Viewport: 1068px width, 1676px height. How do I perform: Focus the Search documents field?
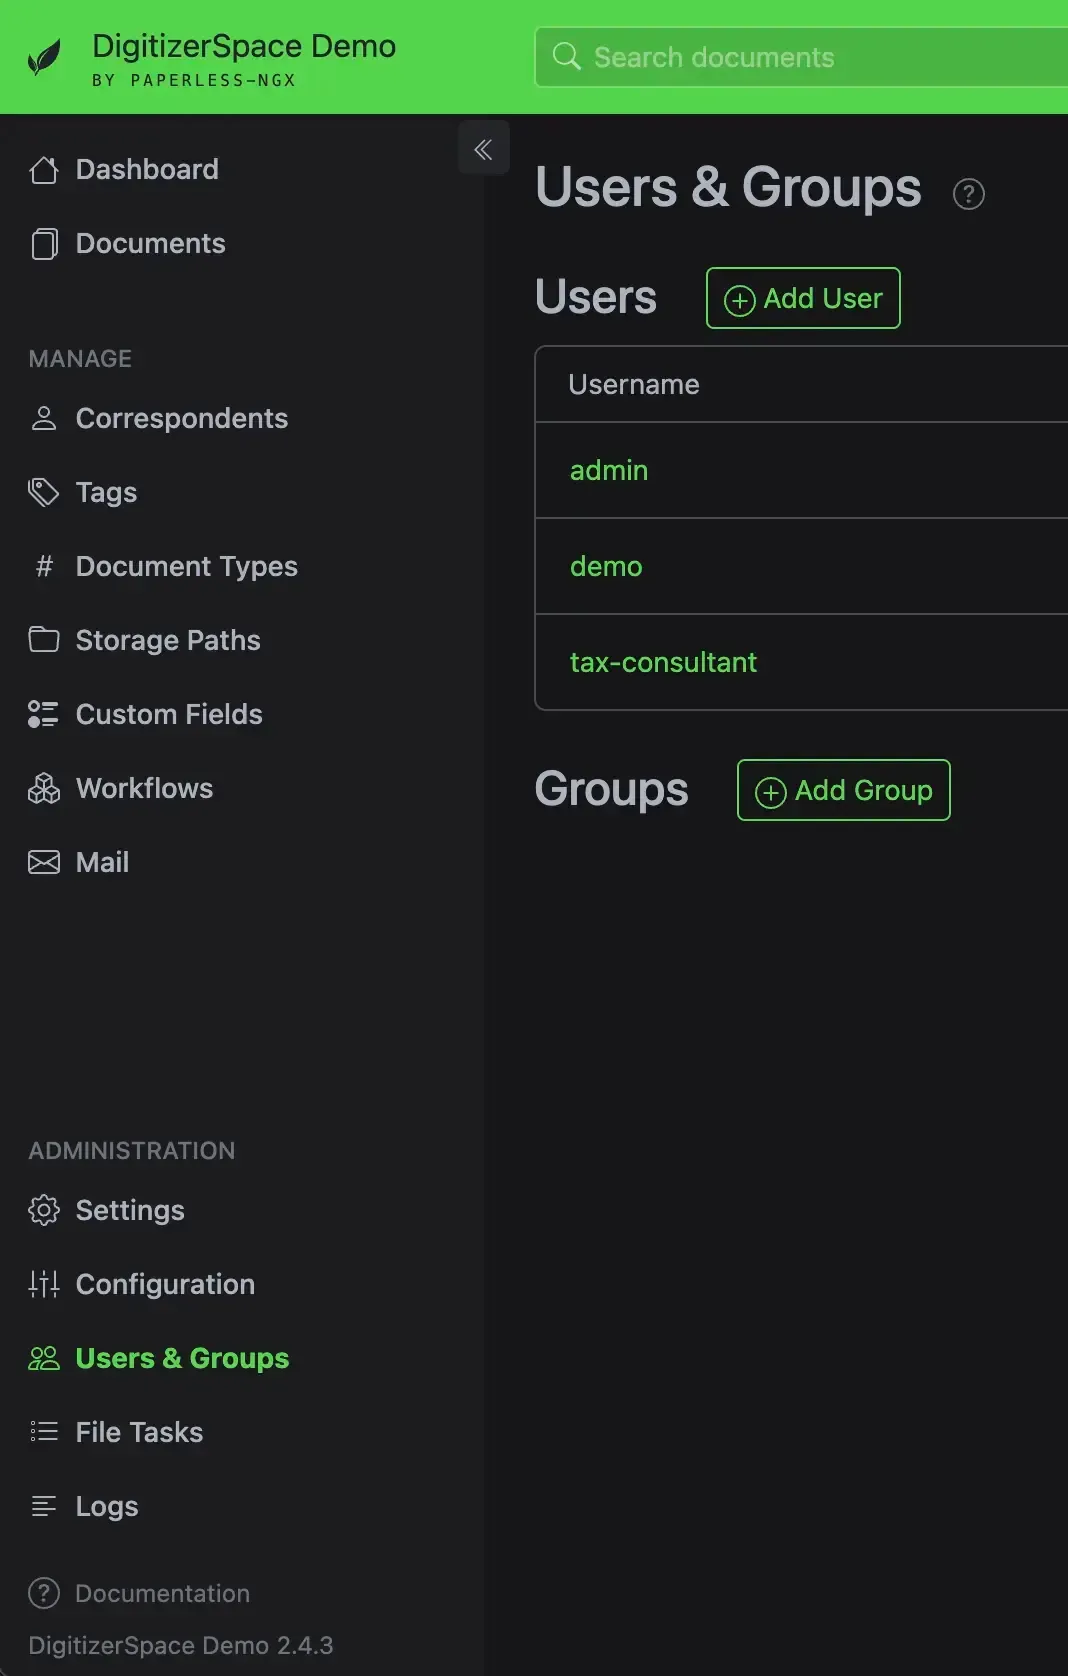[801, 57]
